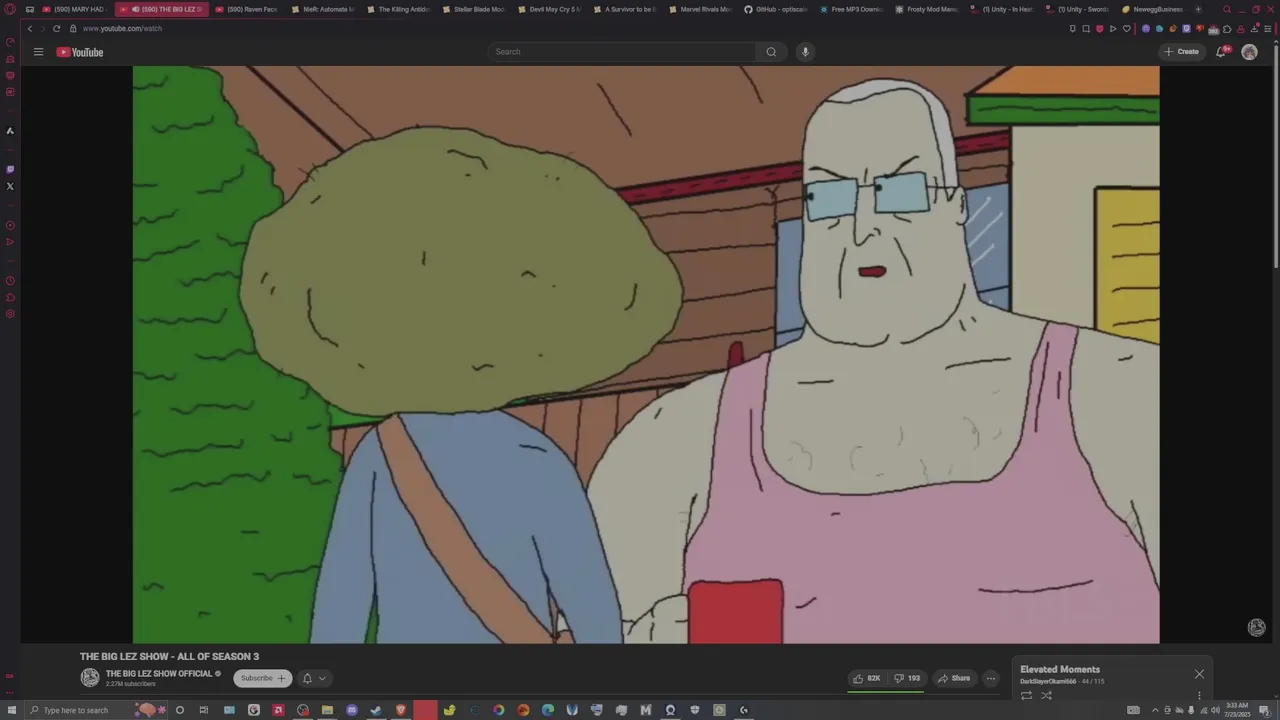This screenshot has width=1280, height=720.
Task: Open more actions ellipsis beside Share
Action: [991, 678]
